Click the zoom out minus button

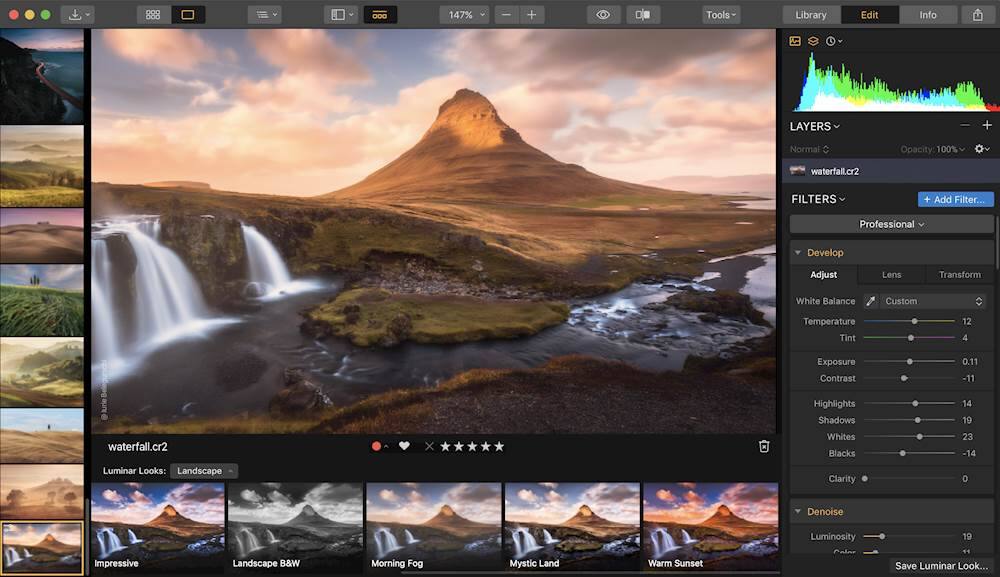(x=507, y=15)
